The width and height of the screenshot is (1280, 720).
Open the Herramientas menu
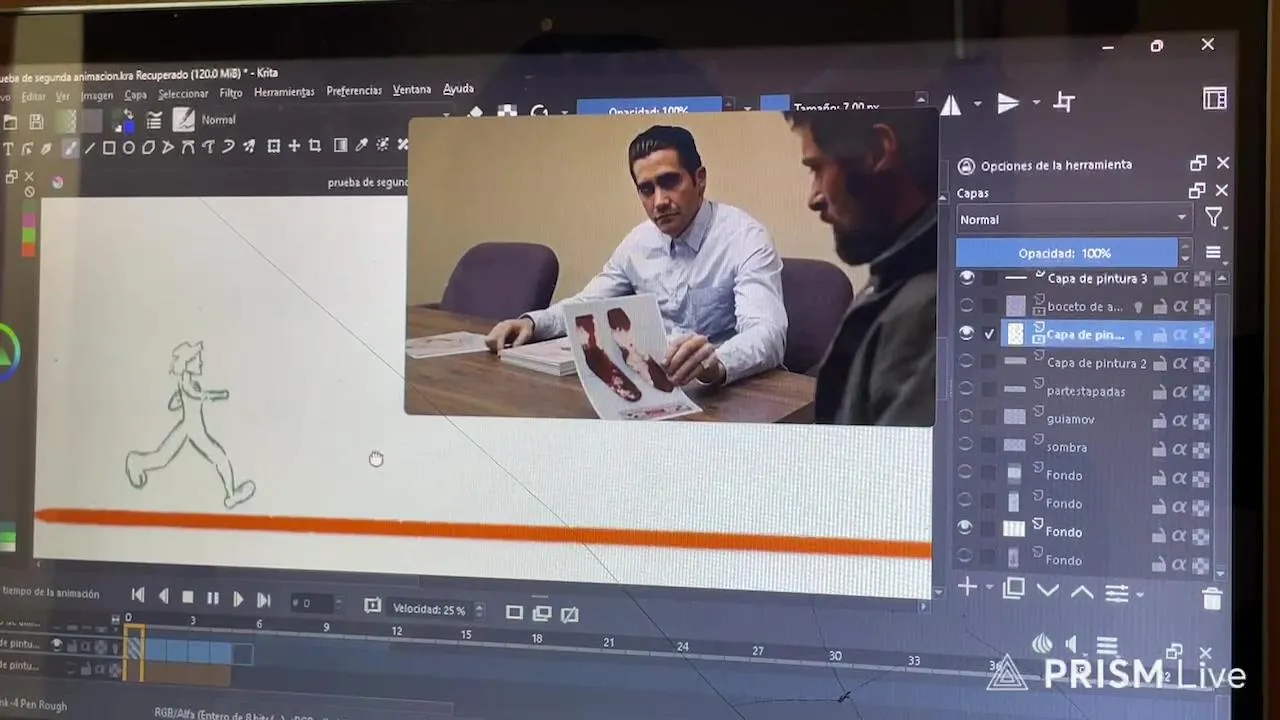pos(284,92)
